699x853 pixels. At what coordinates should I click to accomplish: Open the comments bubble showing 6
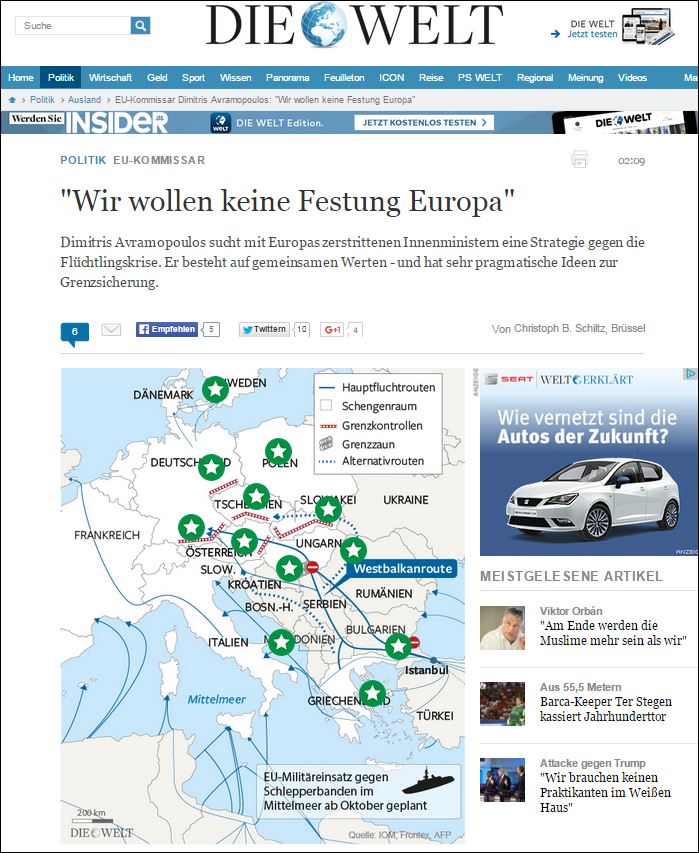point(75,331)
